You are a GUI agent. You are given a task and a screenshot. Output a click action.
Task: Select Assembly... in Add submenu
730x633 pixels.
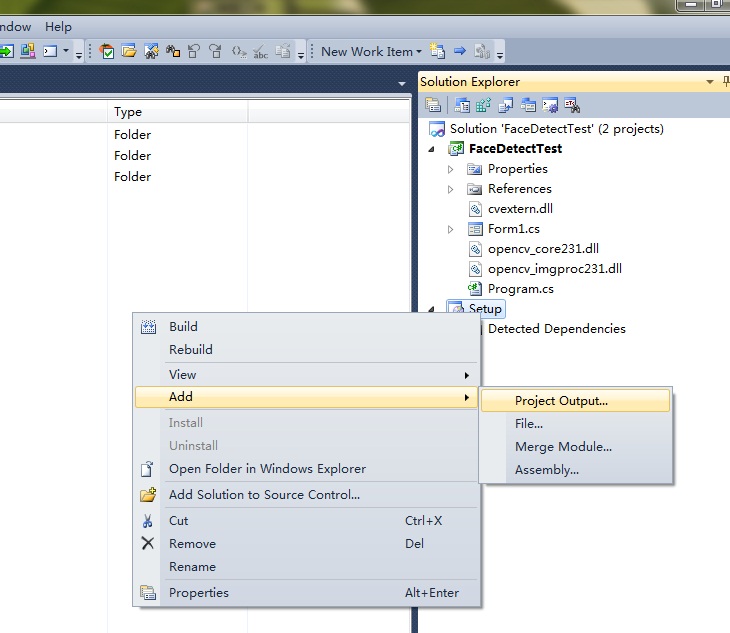tap(575, 470)
